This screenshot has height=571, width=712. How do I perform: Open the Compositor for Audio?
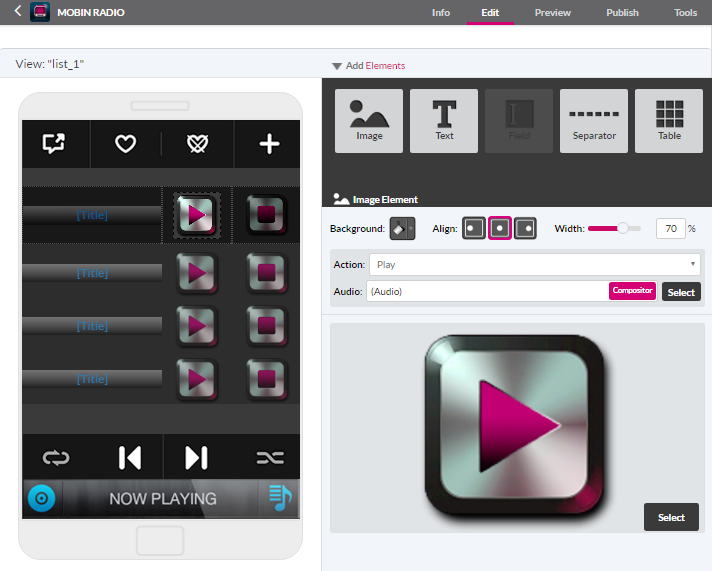[x=632, y=291]
